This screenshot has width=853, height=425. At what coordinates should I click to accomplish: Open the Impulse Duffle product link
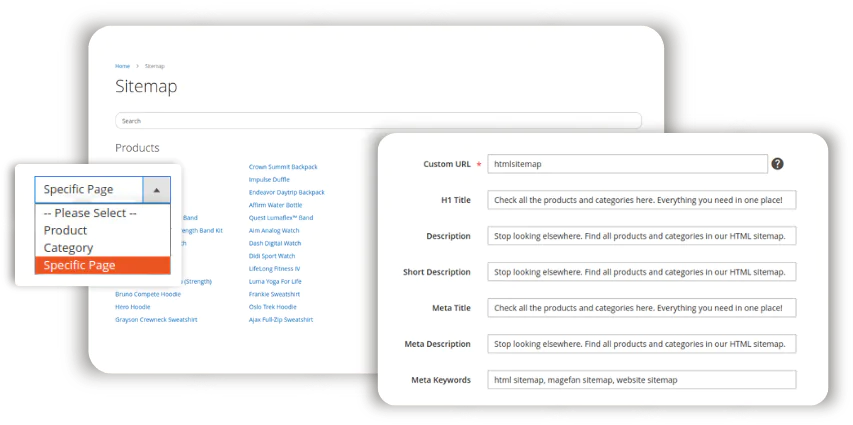(x=269, y=179)
